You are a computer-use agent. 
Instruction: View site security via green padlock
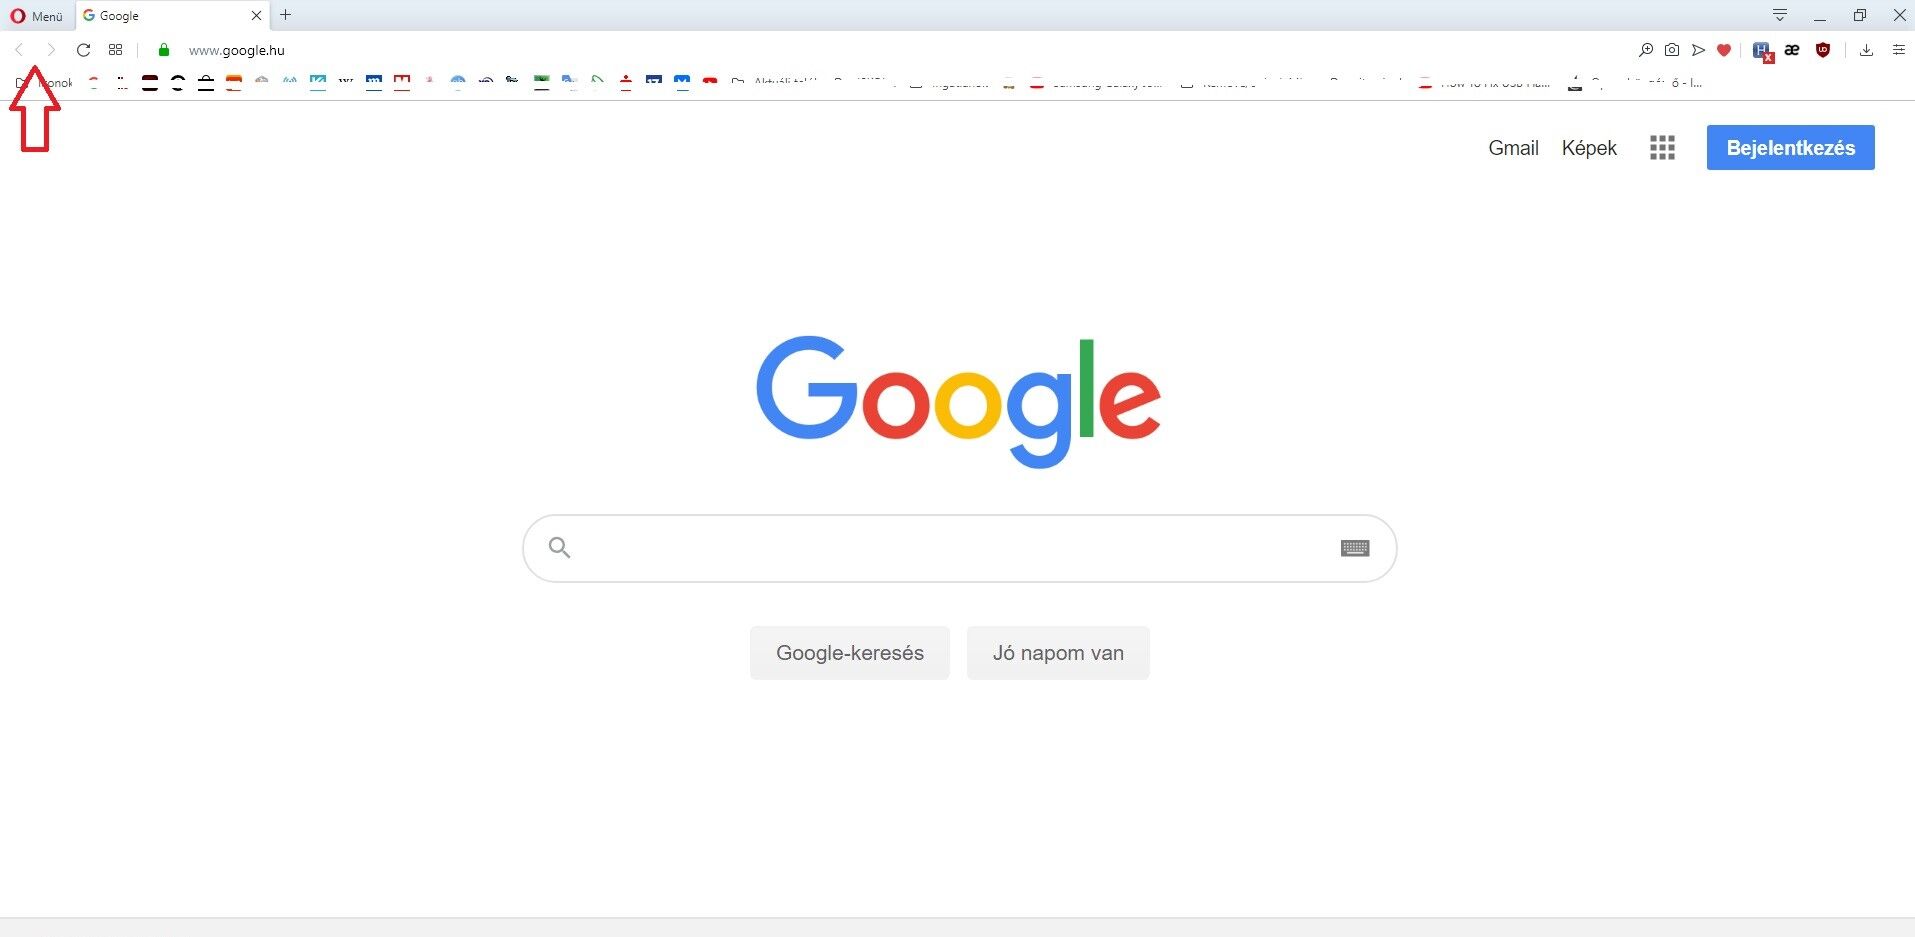point(164,50)
